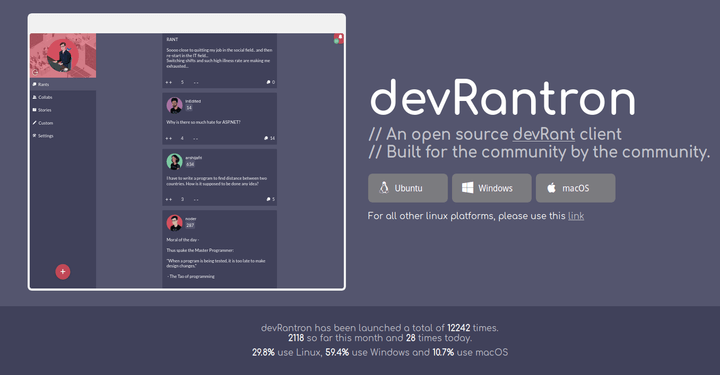720x375 pixels.
Task: Click 'Built for the community by the community.' line
Action: point(539,152)
